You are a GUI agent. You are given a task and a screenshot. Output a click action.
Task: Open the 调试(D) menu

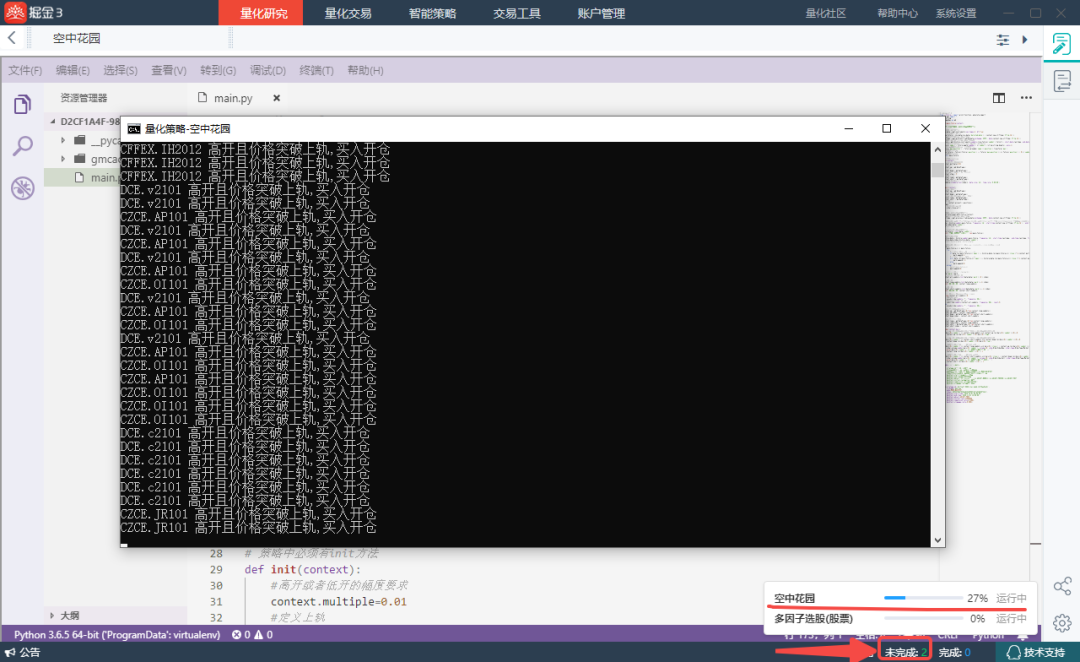coord(267,70)
